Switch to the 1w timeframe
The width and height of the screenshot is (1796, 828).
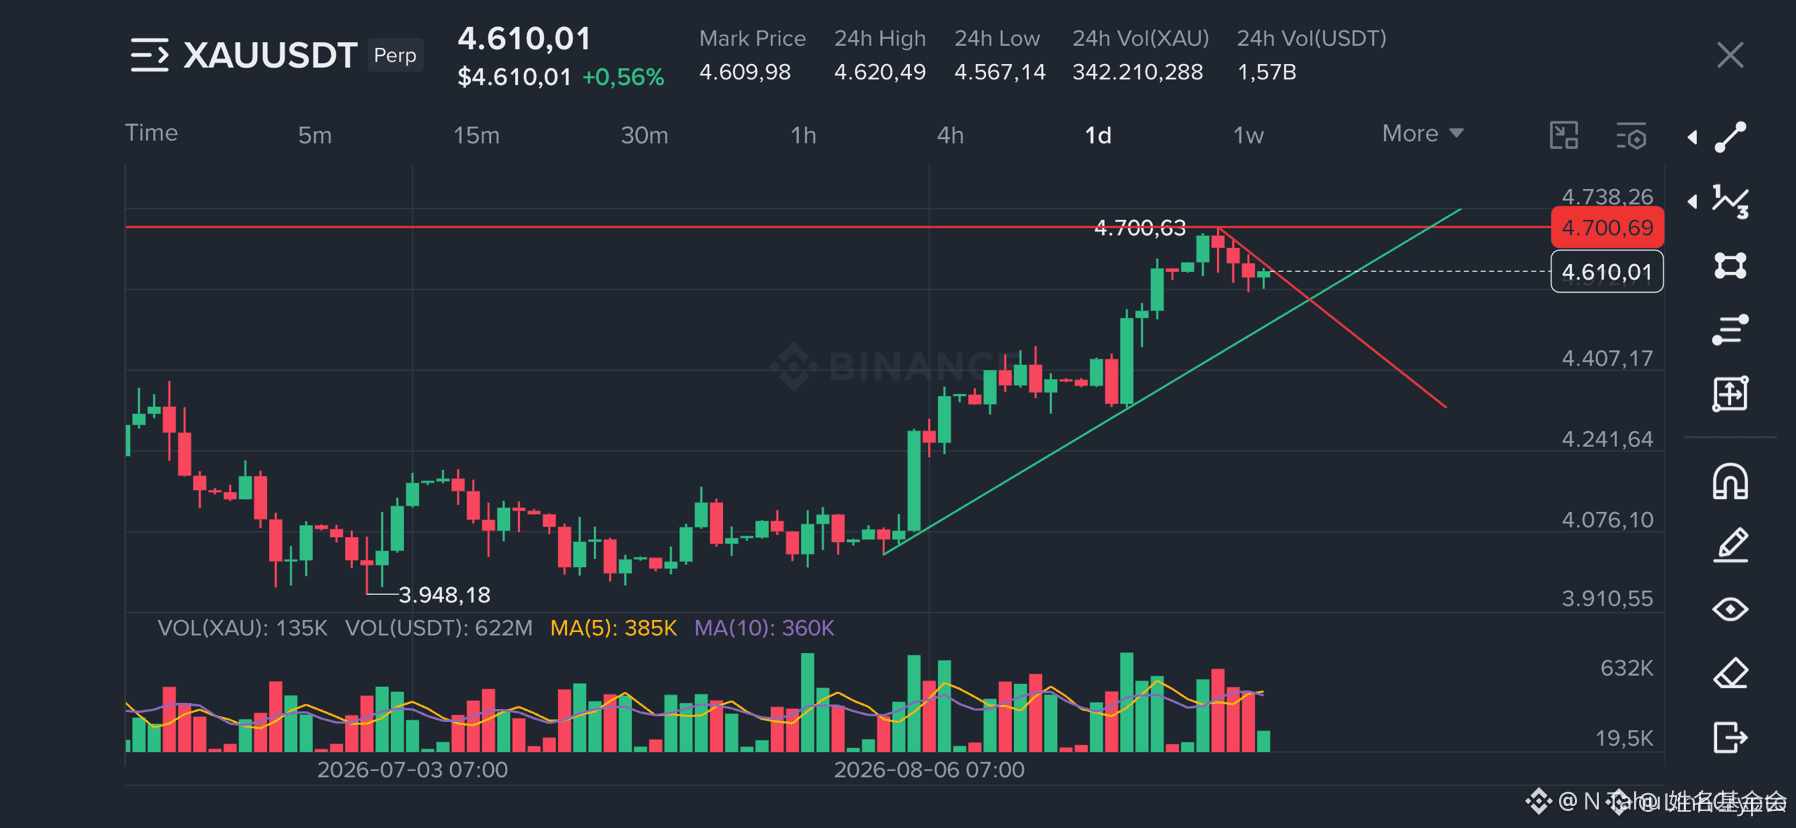[x=1248, y=135]
